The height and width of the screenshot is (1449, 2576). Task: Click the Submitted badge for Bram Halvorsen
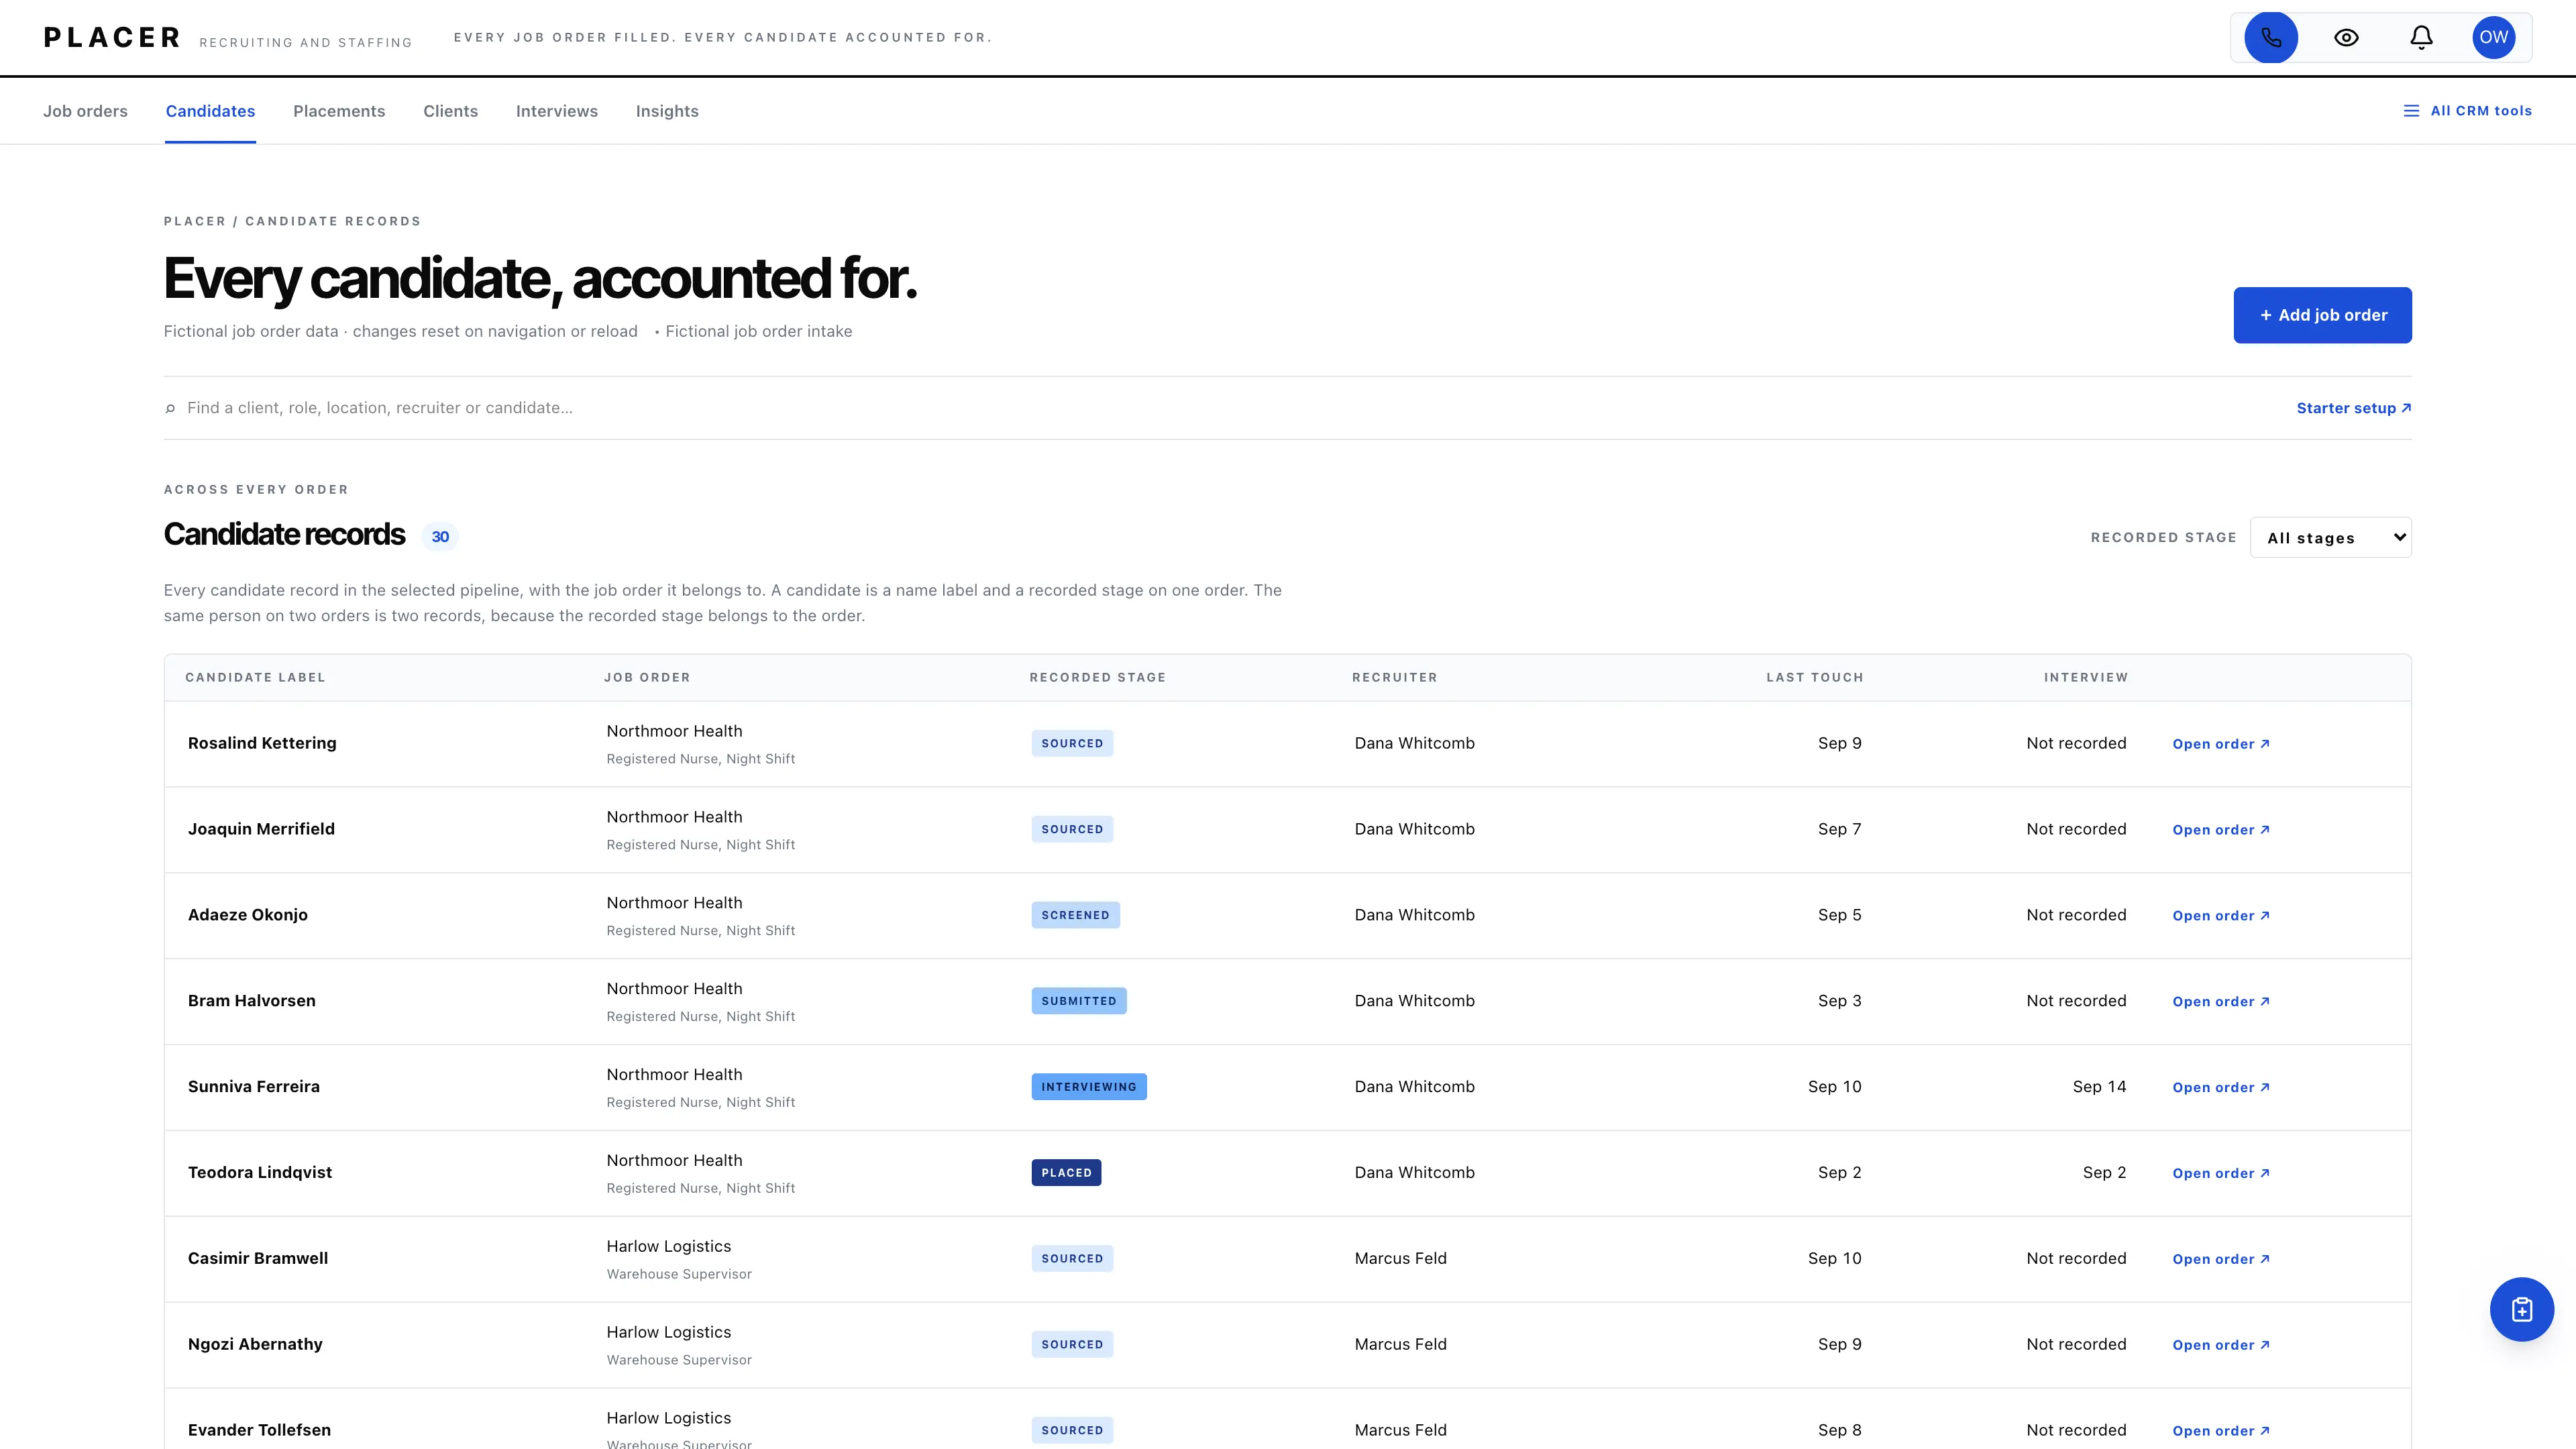coord(1079,1001)
